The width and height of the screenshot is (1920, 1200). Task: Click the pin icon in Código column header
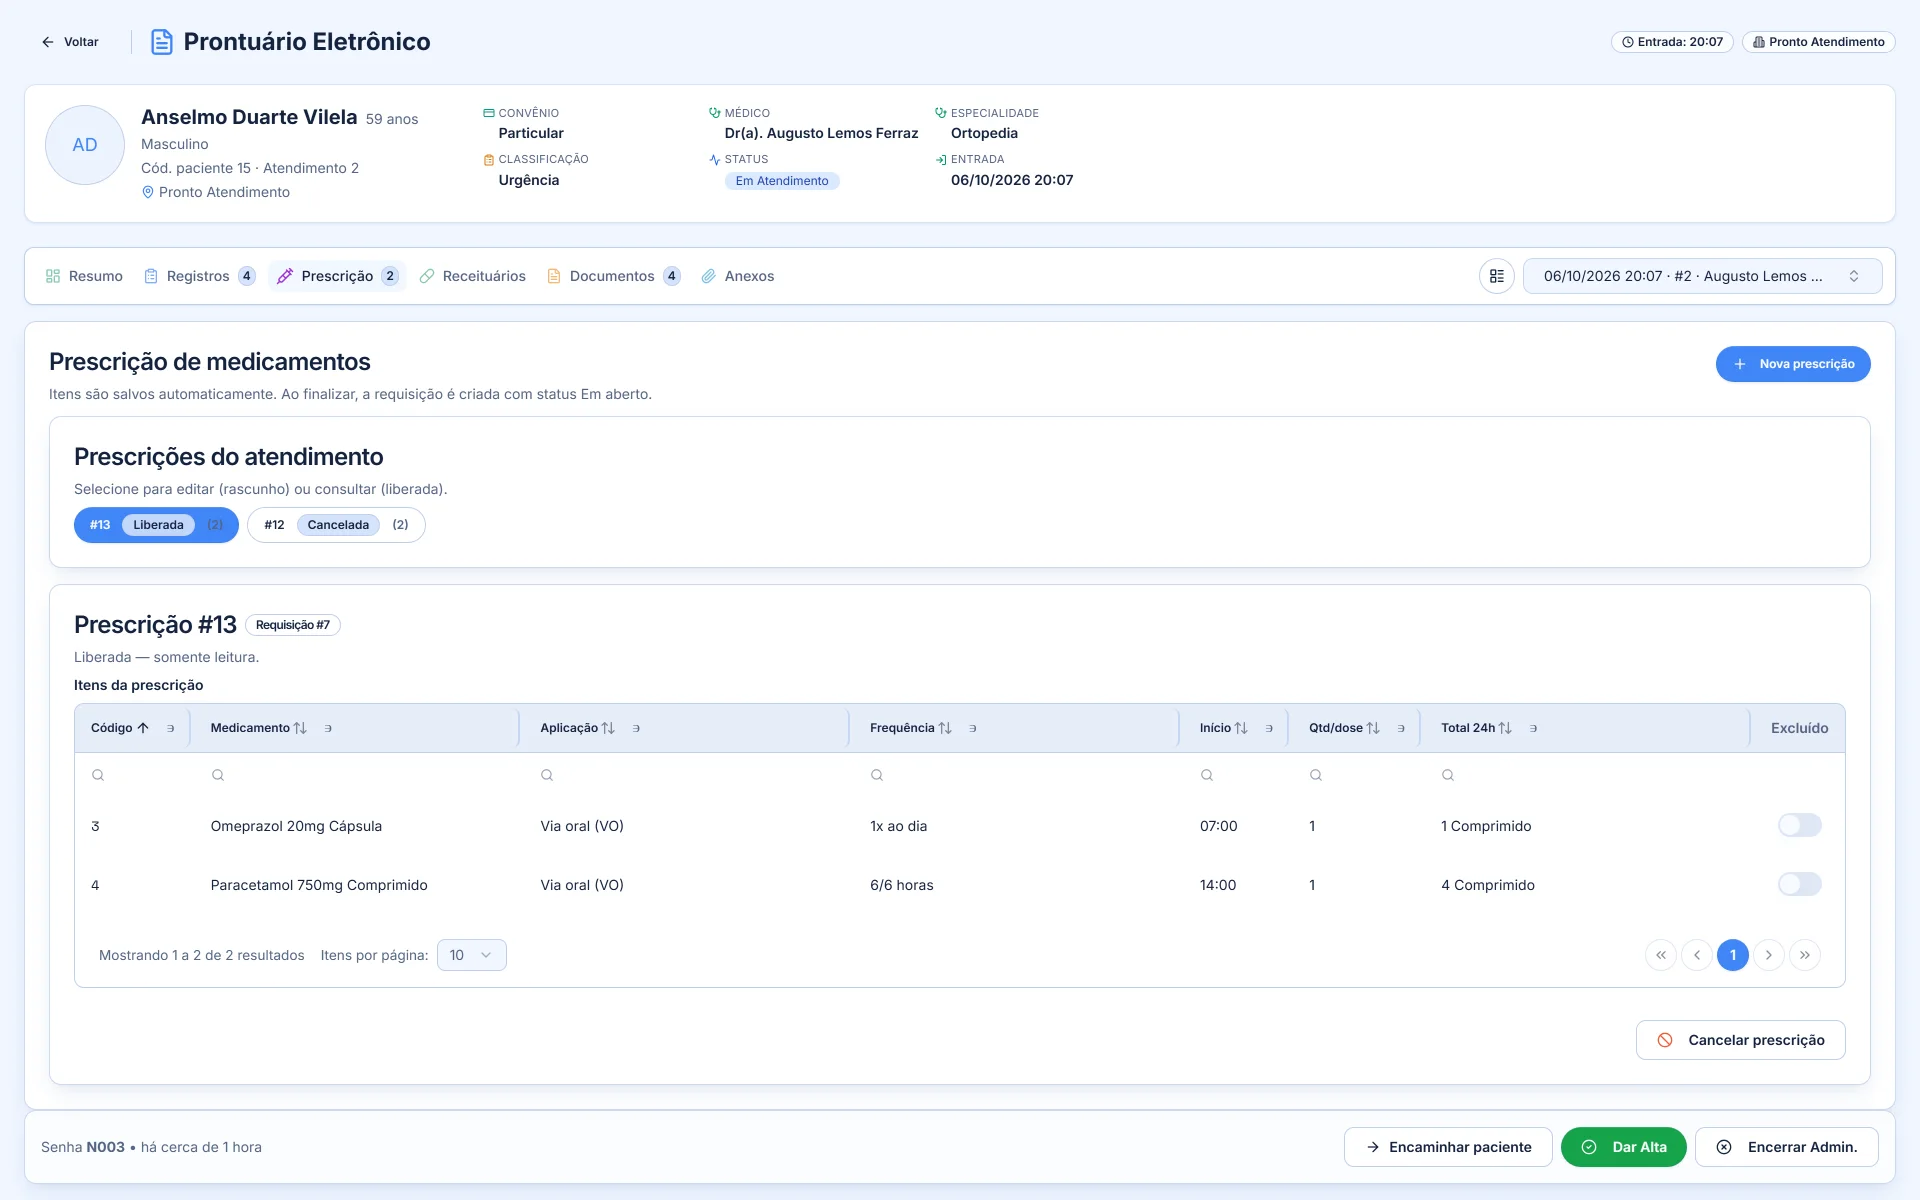[x=171, y=728]
